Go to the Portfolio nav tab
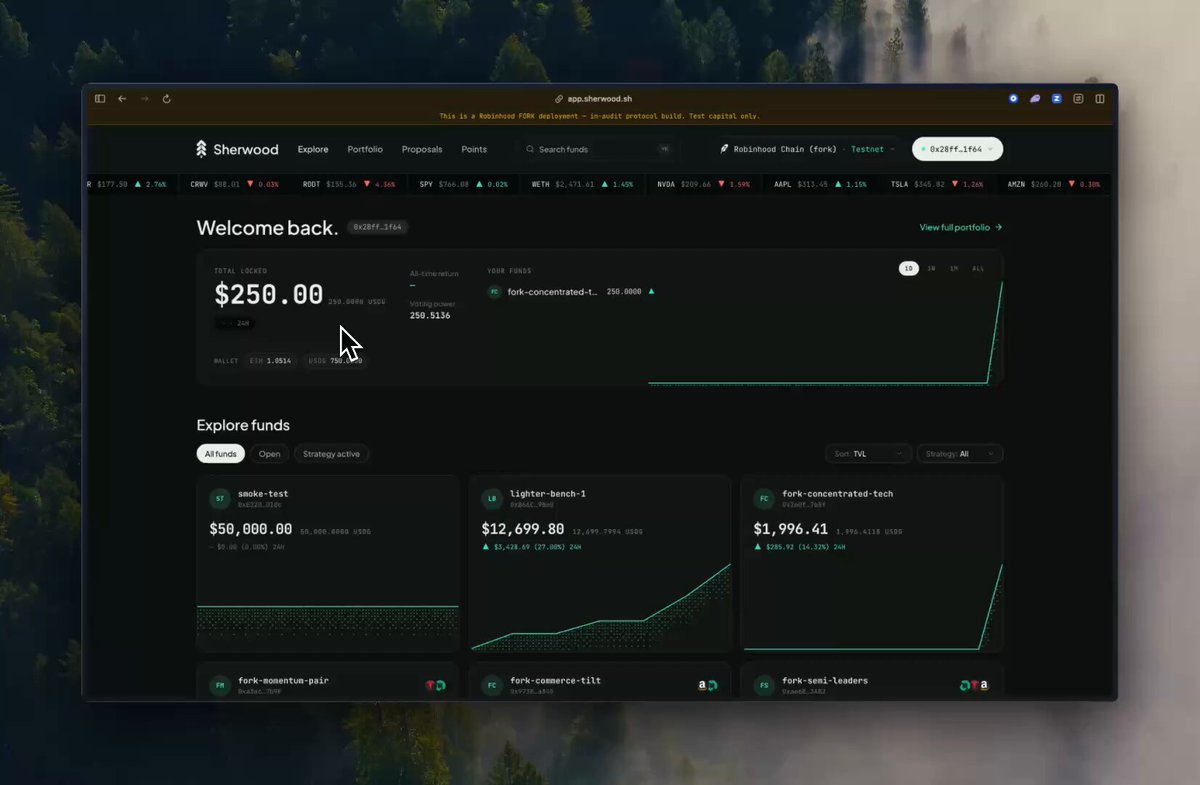This screenshot has width=1200, height=785. pyautogui.click(x=365, y=149)
